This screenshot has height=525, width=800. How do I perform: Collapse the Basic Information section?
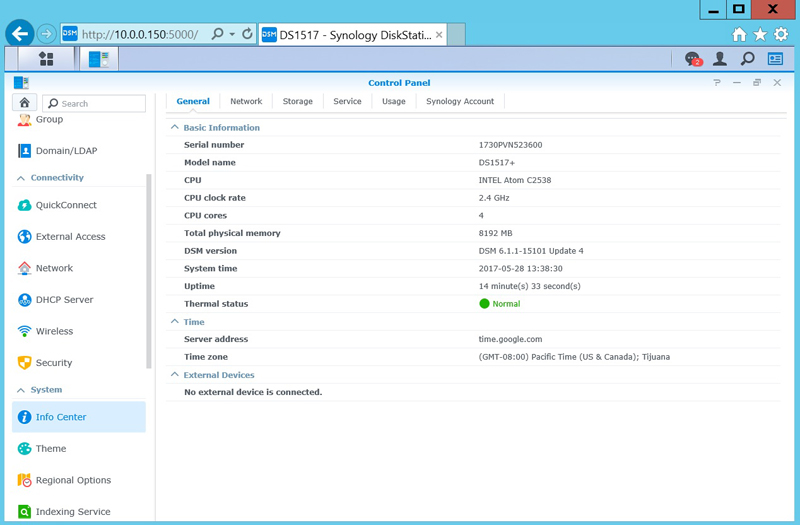click(x=175, y=128)
